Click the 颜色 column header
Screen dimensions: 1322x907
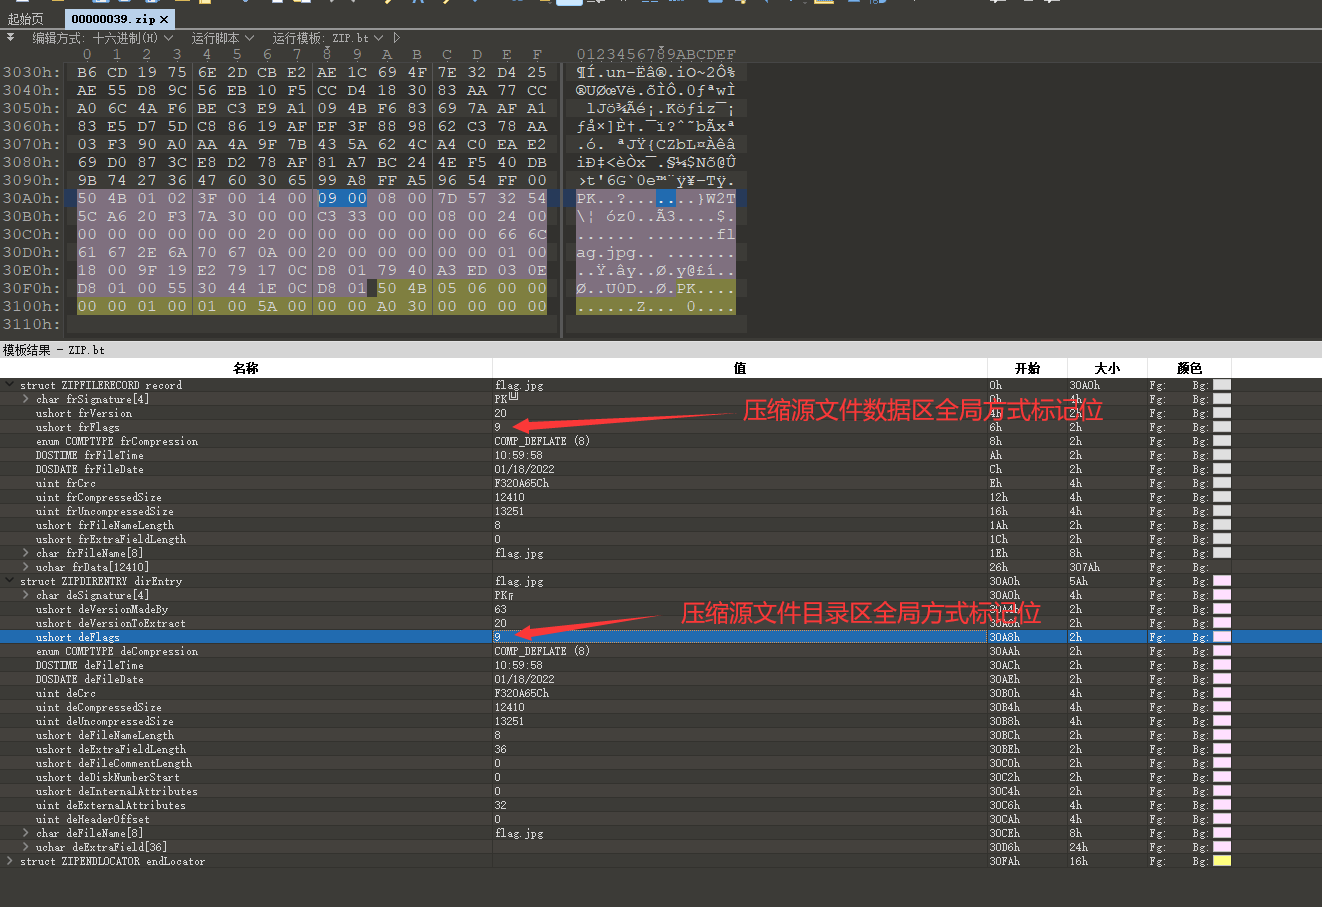(1189, 368)
